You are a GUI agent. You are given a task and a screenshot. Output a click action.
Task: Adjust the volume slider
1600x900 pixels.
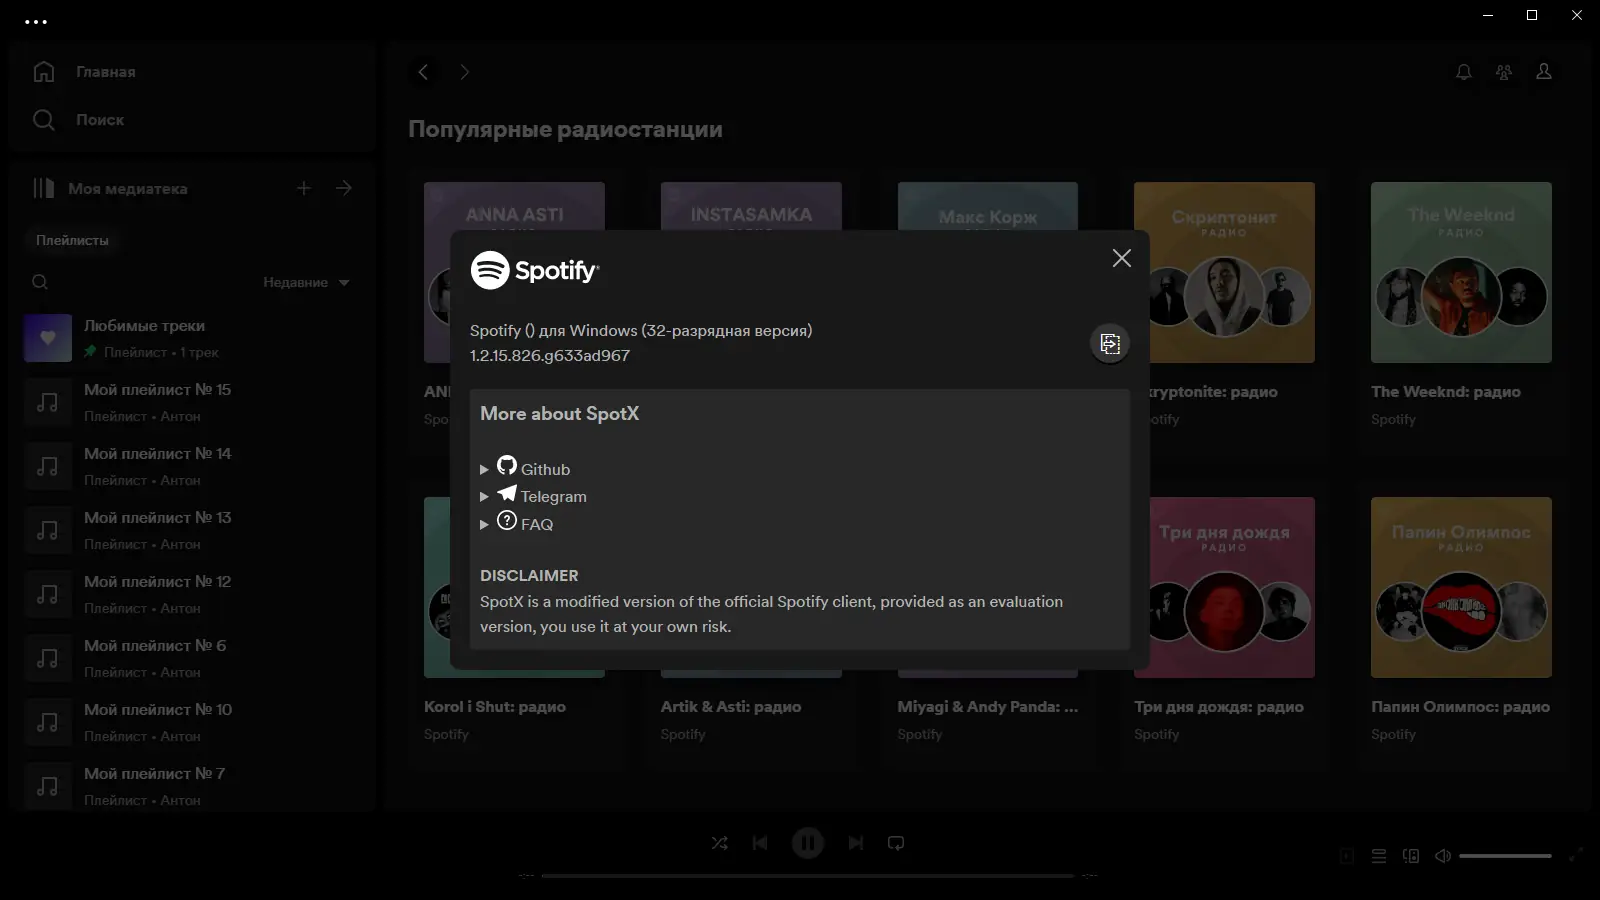coord(1505,856)
